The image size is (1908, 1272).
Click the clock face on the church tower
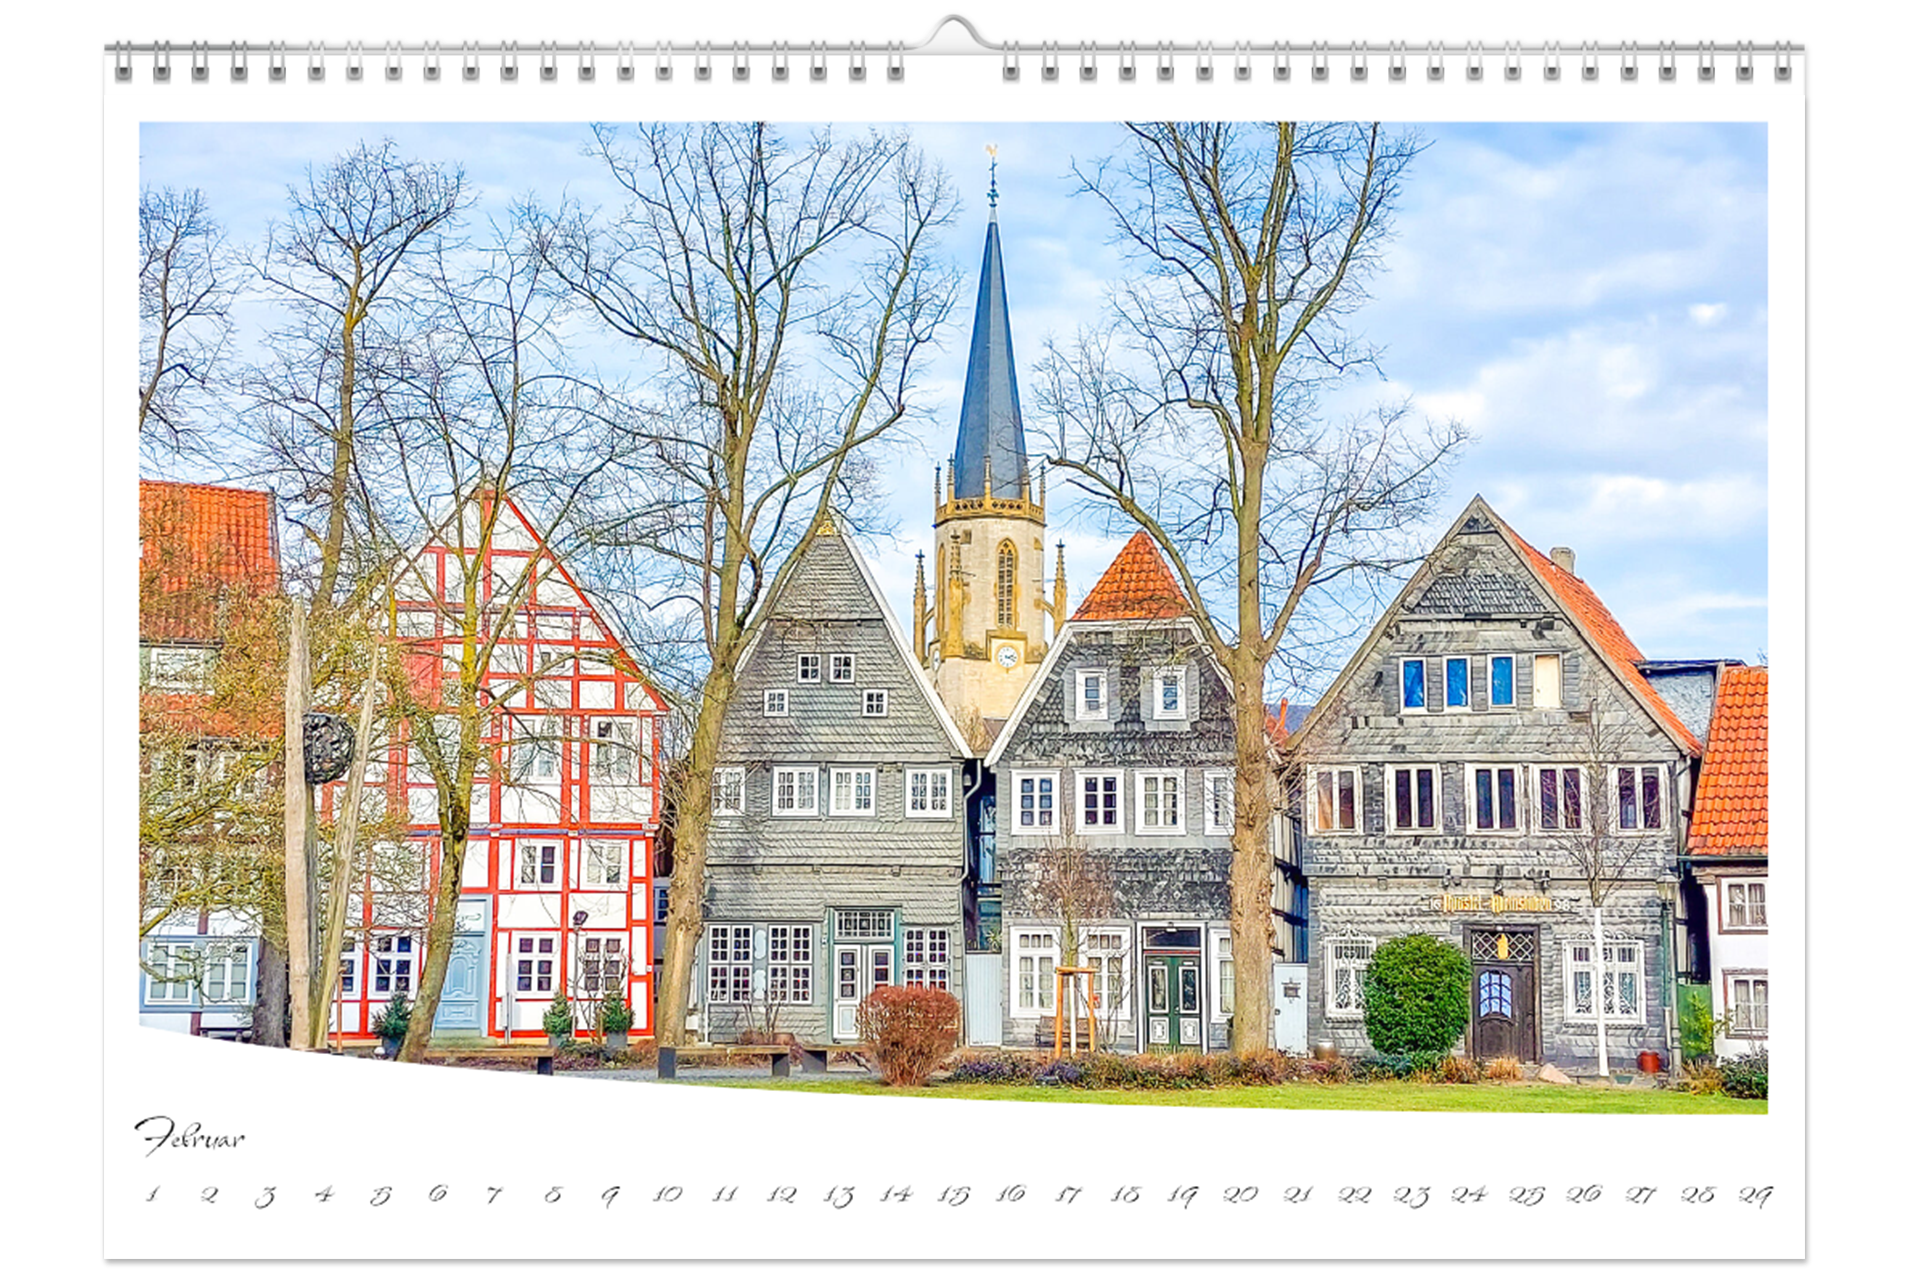1007,656
